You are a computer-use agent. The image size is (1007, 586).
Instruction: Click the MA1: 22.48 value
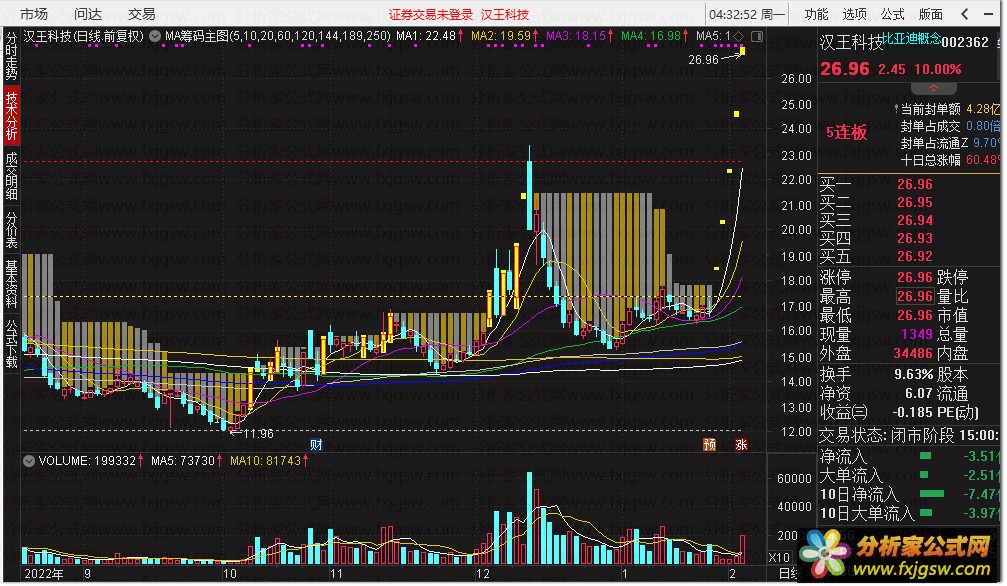pyautogui.click(x=426, y=36)
